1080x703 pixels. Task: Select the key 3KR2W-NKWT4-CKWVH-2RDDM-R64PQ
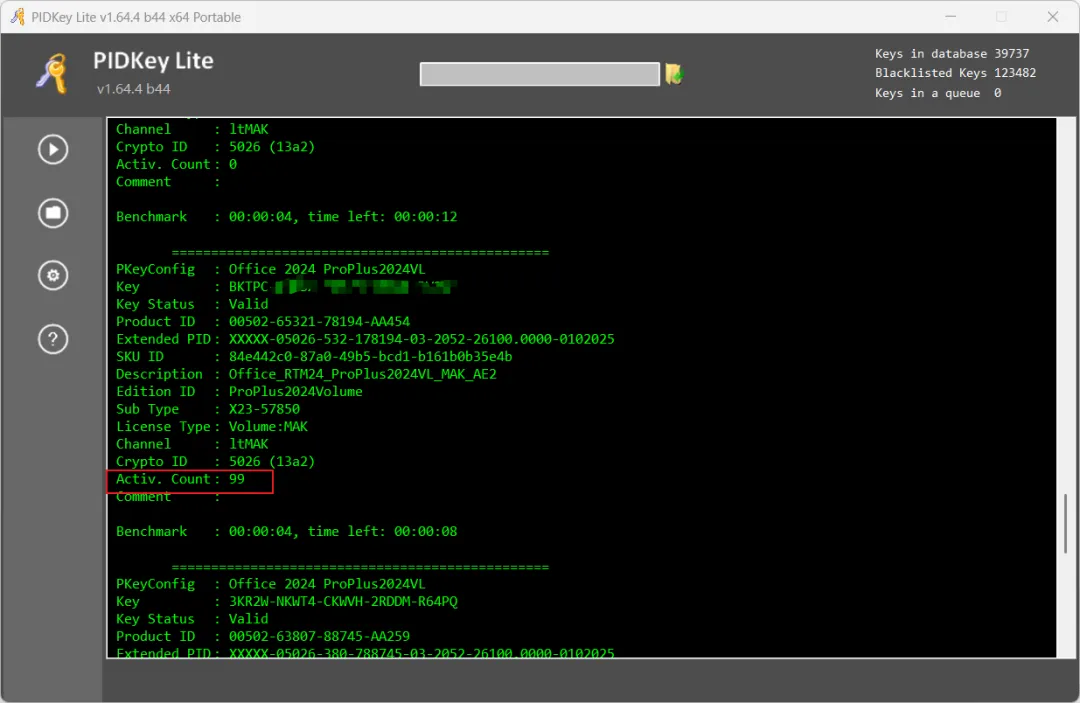pyautogui.click(x=343, y=601)
